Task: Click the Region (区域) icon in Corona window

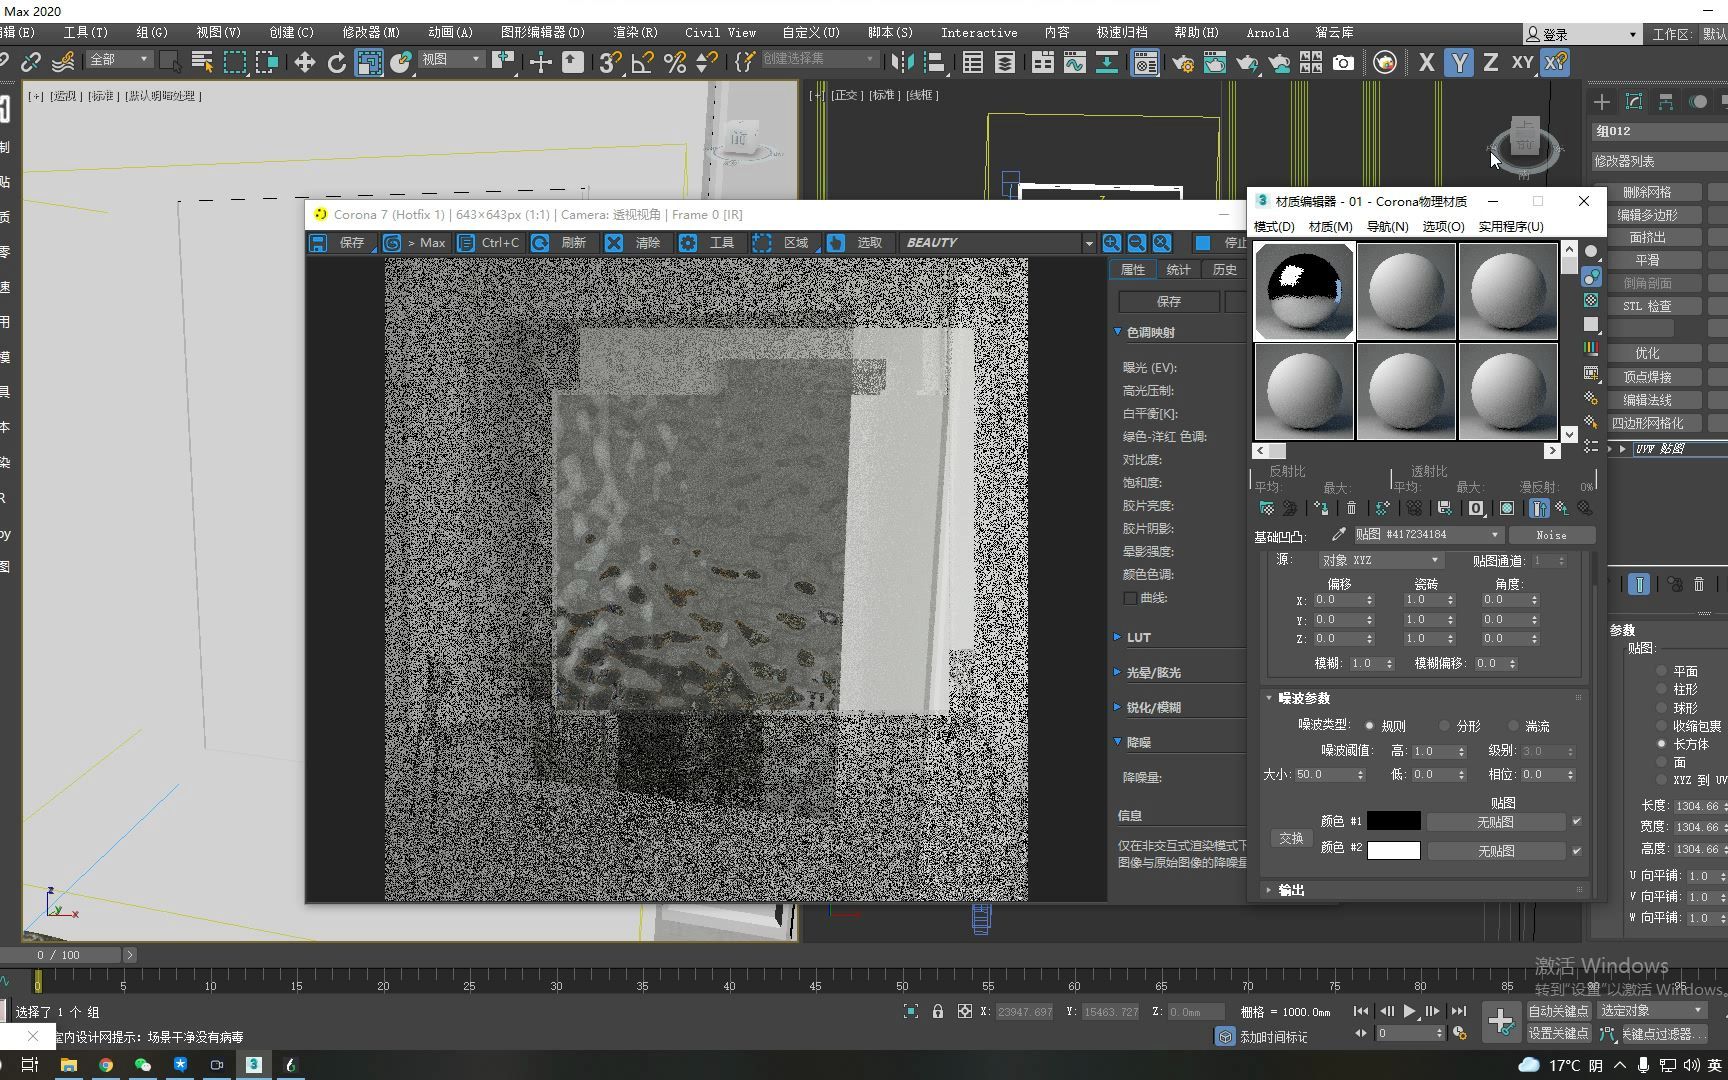Action: coord(762,243)
